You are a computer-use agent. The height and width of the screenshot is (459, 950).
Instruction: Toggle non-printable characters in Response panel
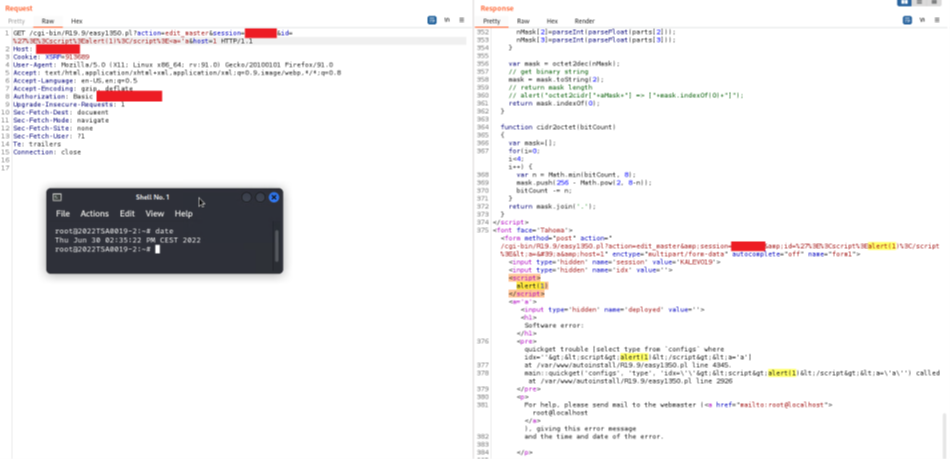tap(922, 20)
